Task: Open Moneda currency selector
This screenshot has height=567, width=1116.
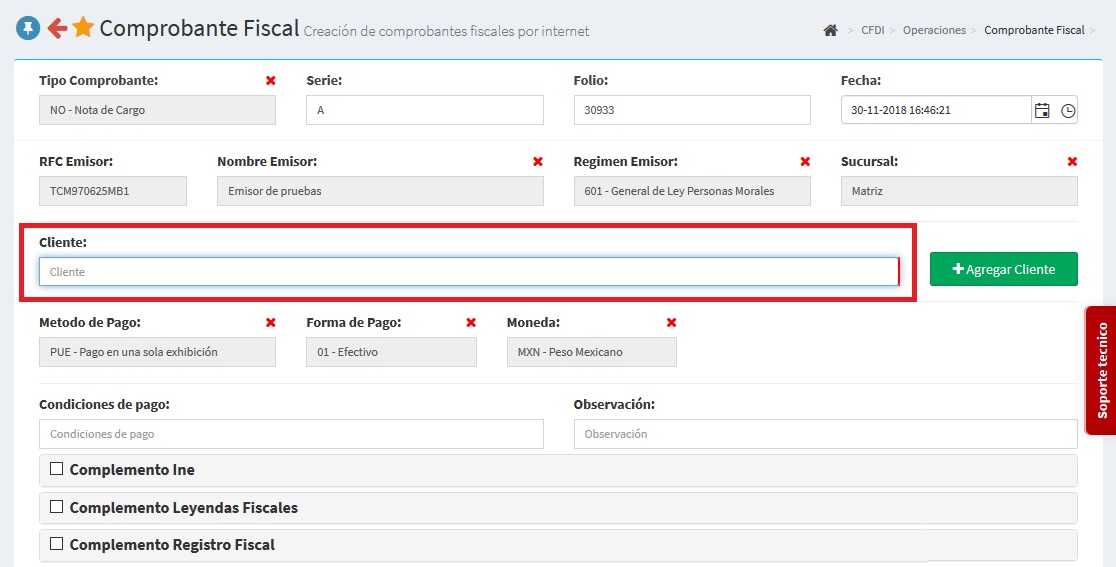Action: tap(591, 352)
